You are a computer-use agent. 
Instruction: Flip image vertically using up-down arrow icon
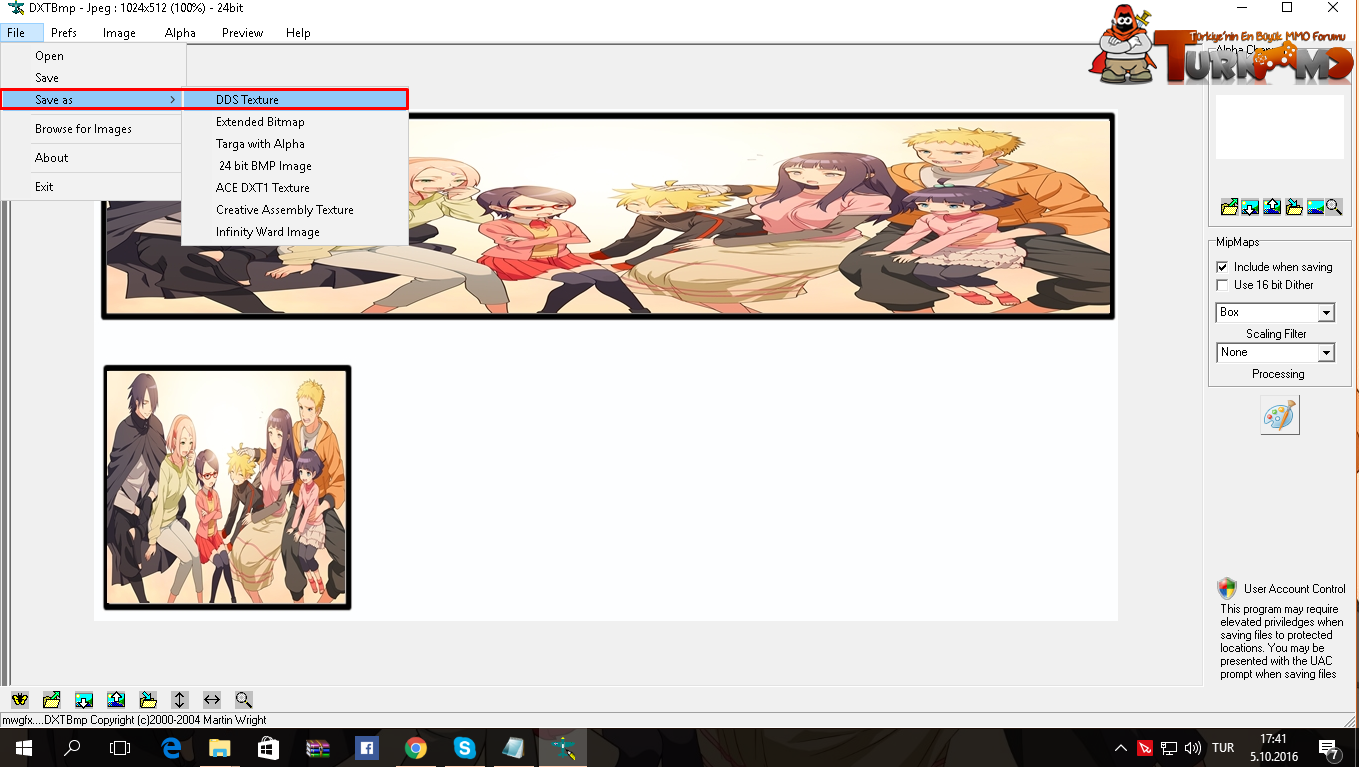click(180, 700)
